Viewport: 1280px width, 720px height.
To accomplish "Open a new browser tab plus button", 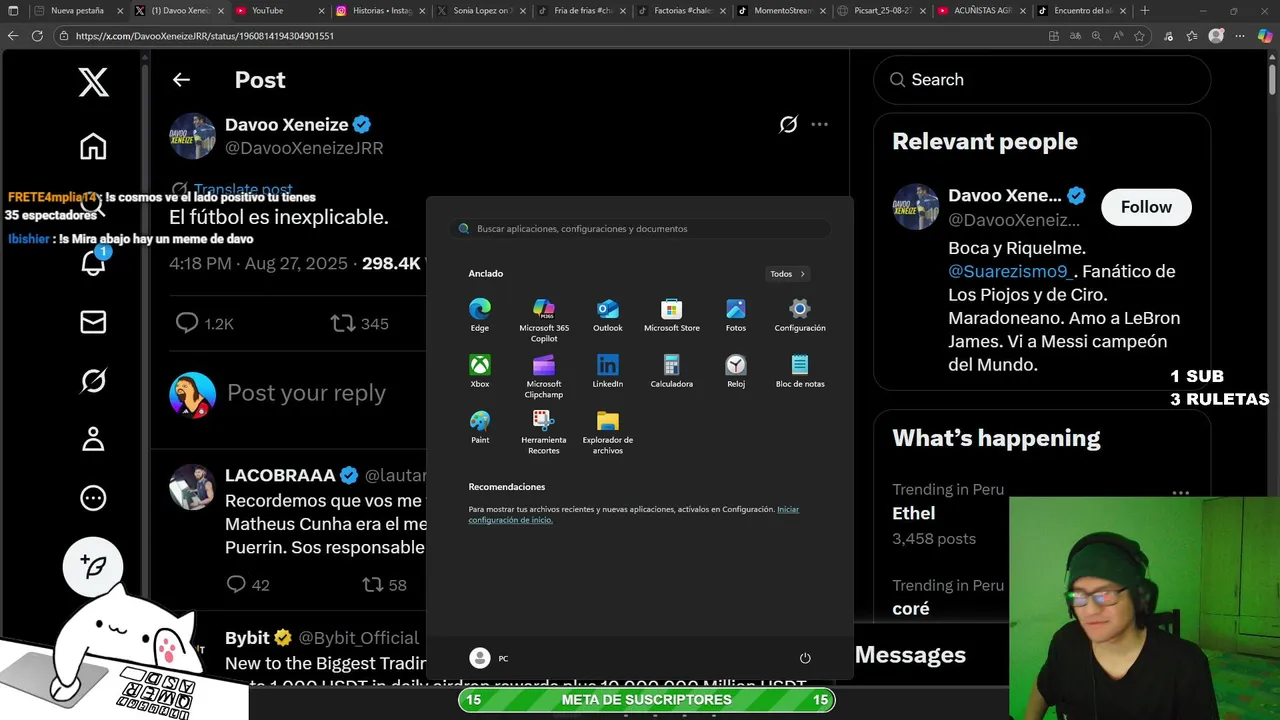I will 1145,10.
